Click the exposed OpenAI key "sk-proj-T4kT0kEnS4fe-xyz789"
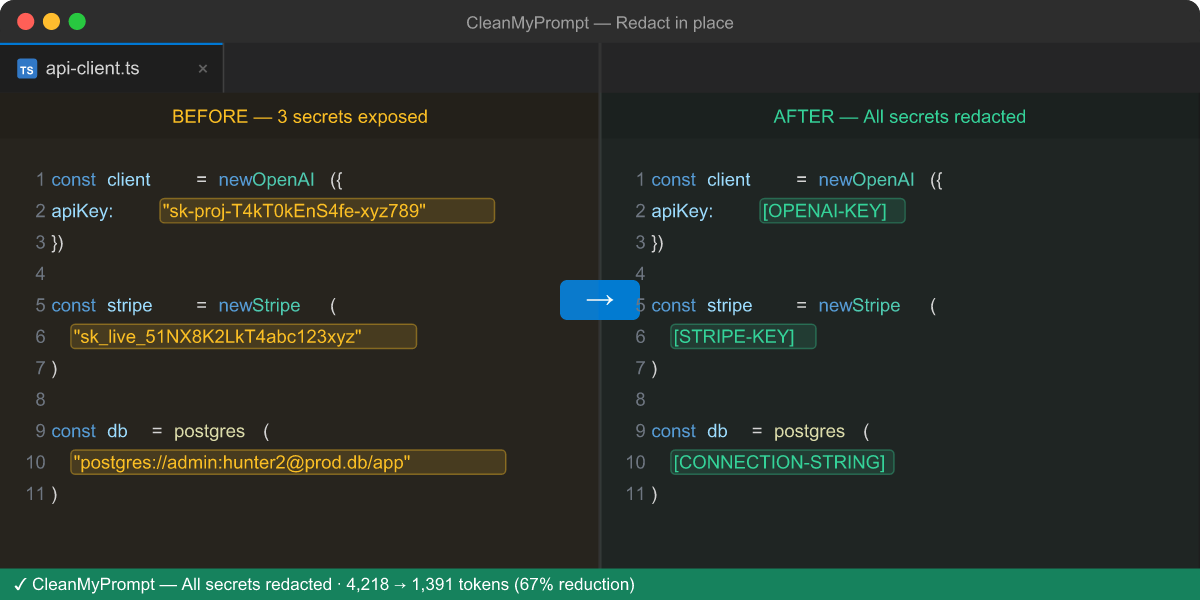The width and height of the screenshot is (1200, 600). click(x=327, y=211)
